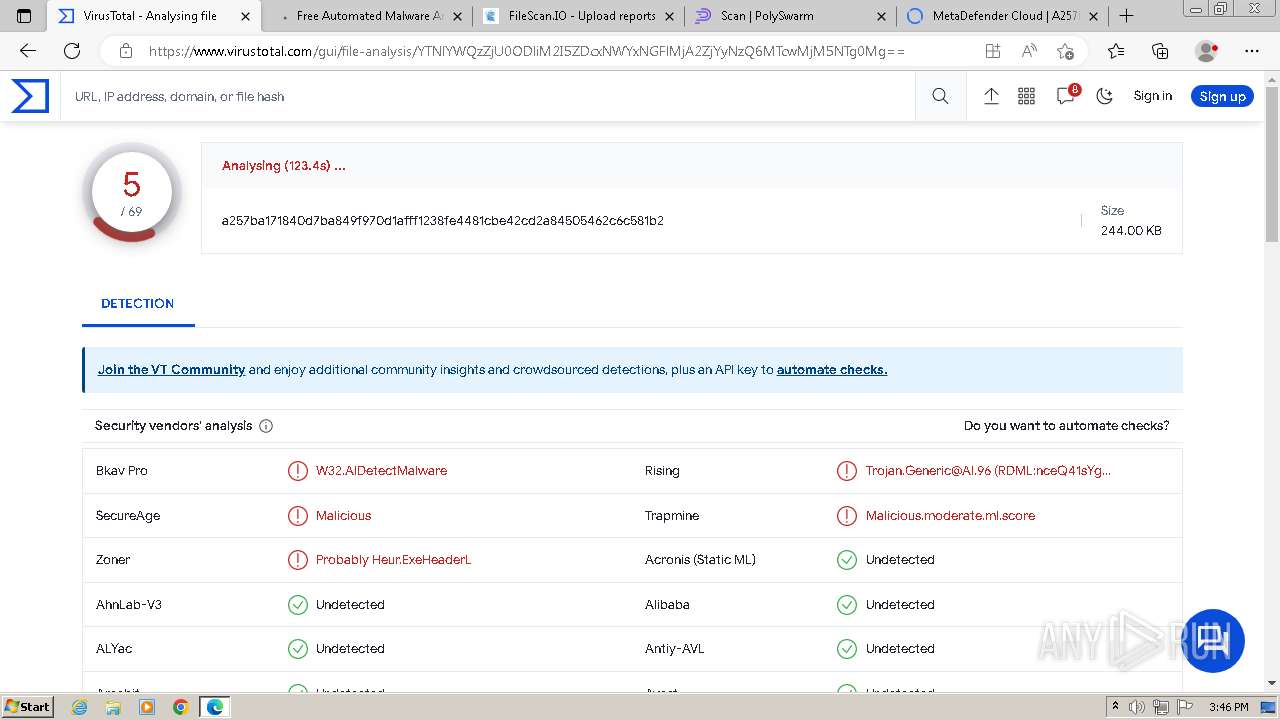This screenshot has height=720, width=1280.
Task: Switch to Free Automated Malware Analysis tab
Action: [x=369, y=16]
